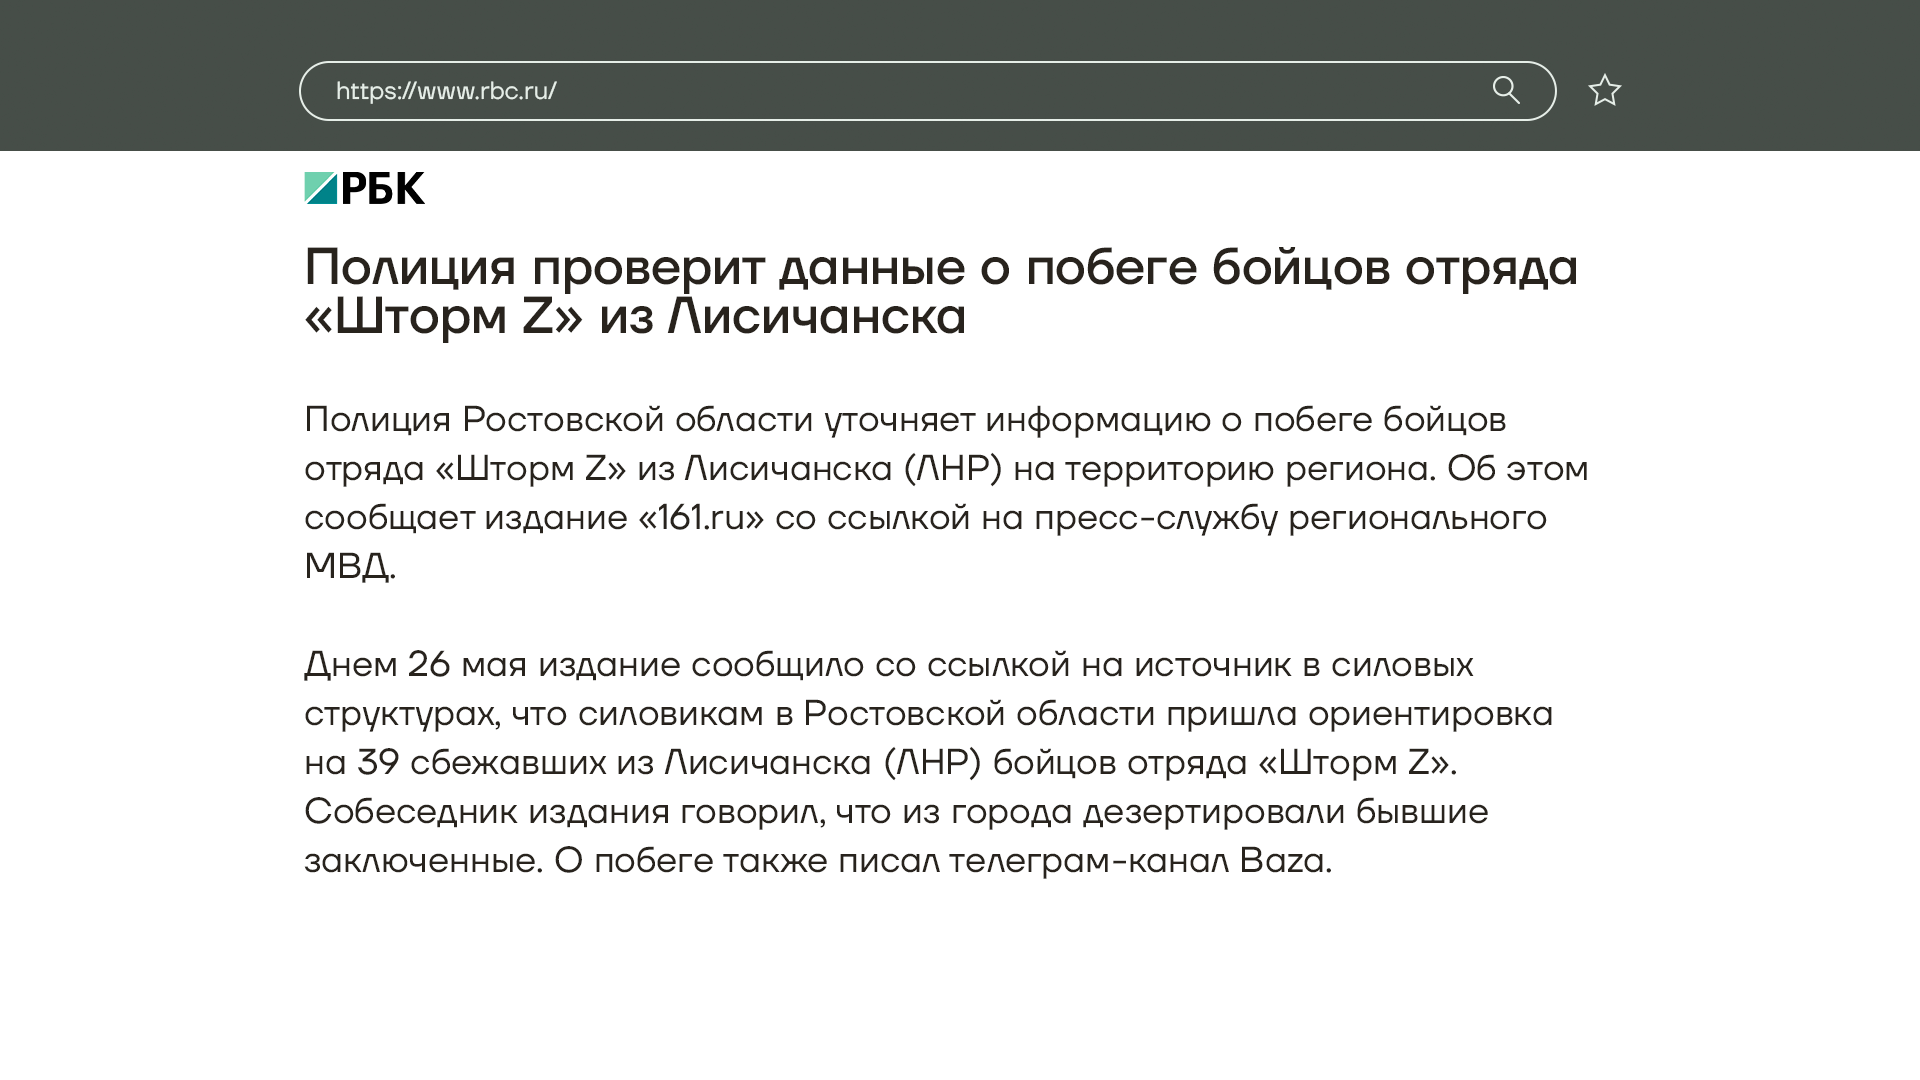Image resolution: width=1920 pixels, height=1080 pixels.
Task: Click «Собеседник издания» in second paragraph
Action: (486, 812)
